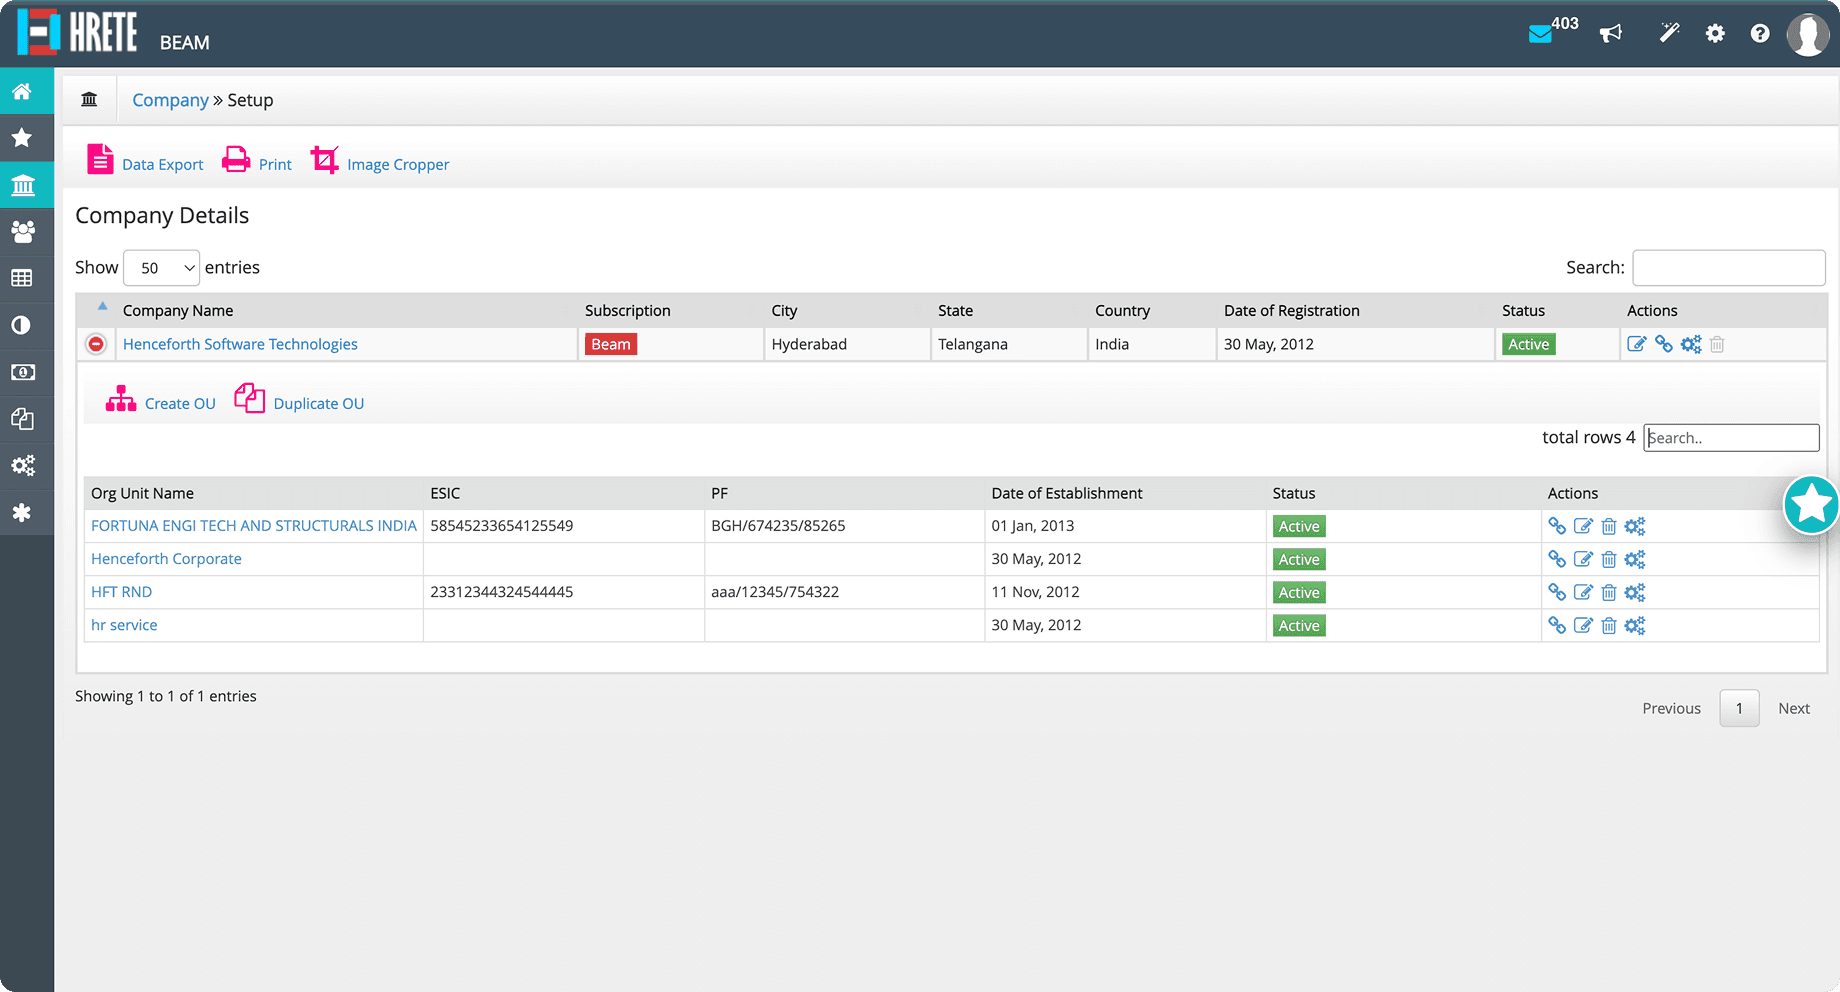
Task: Open the table grid sidebar icon
Action: point(22,278)
